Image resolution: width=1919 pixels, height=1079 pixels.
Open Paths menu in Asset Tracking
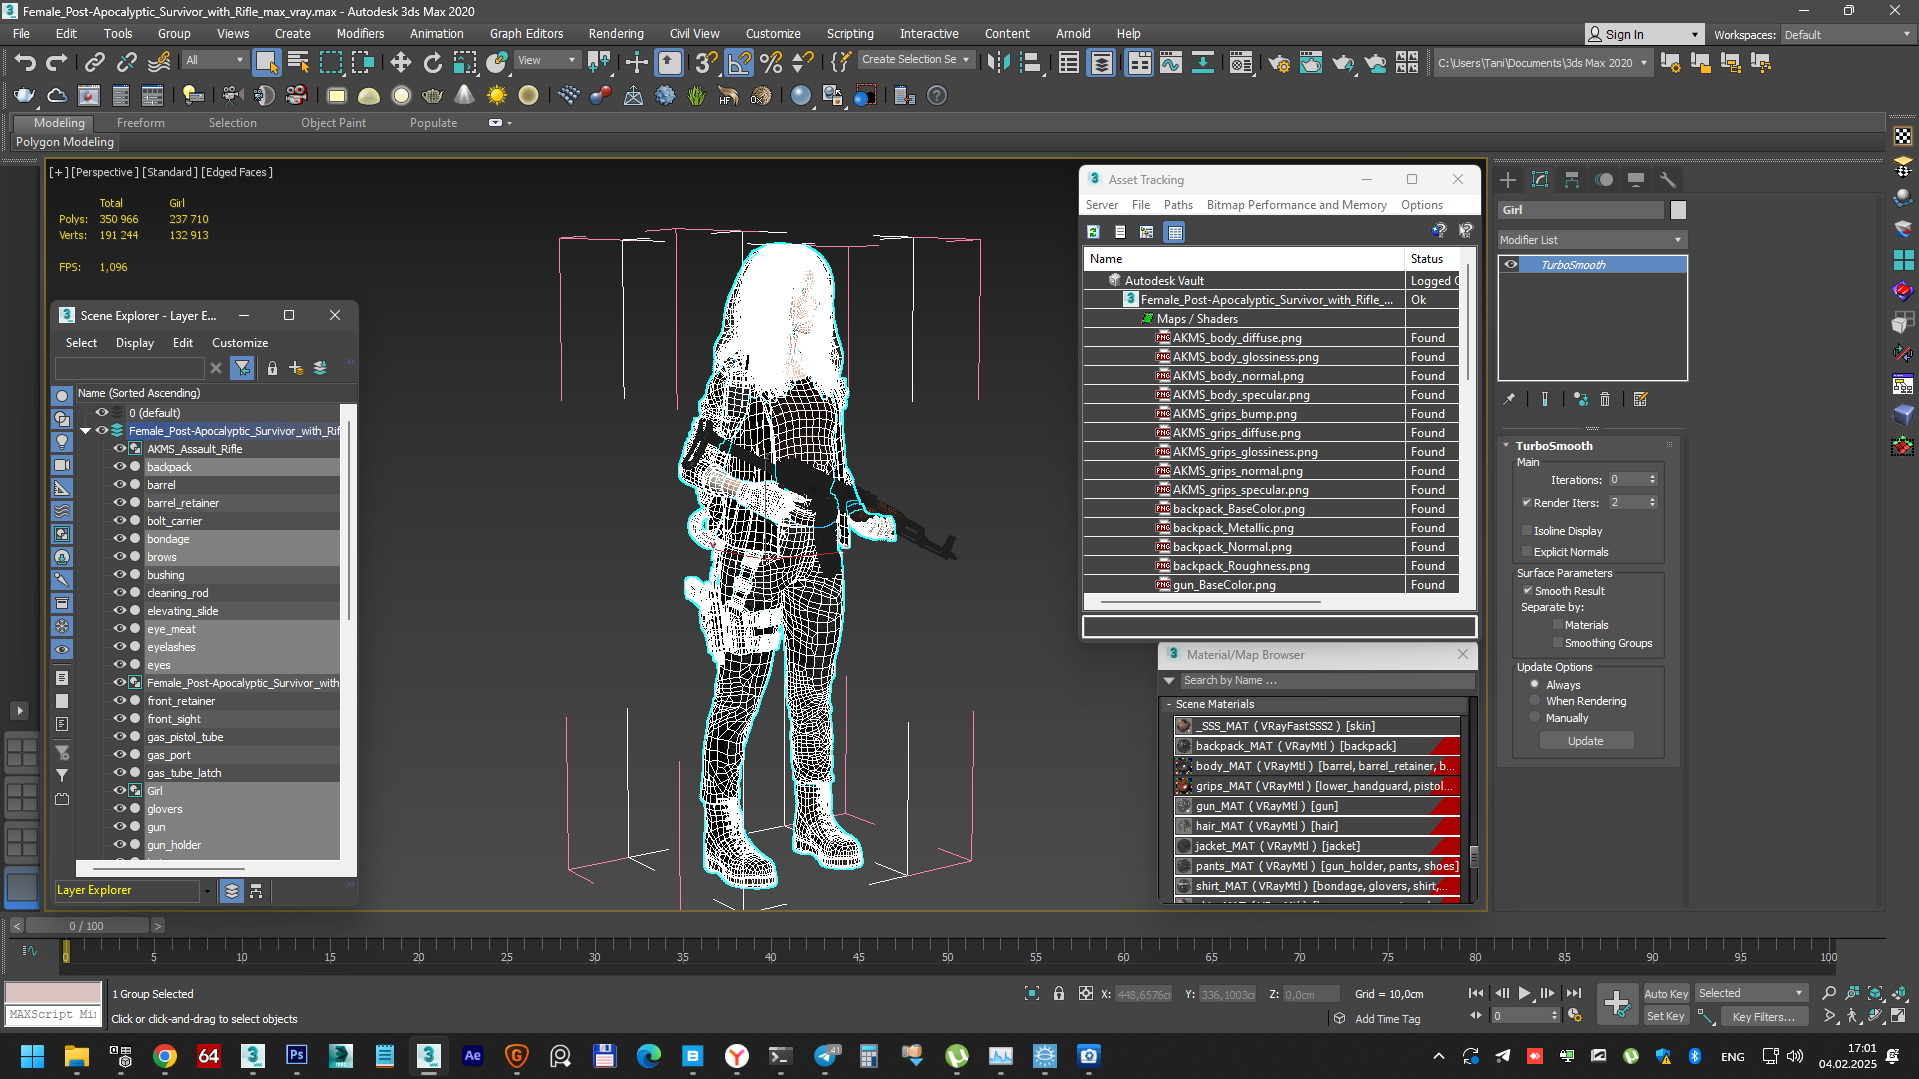pos(1178,205)
